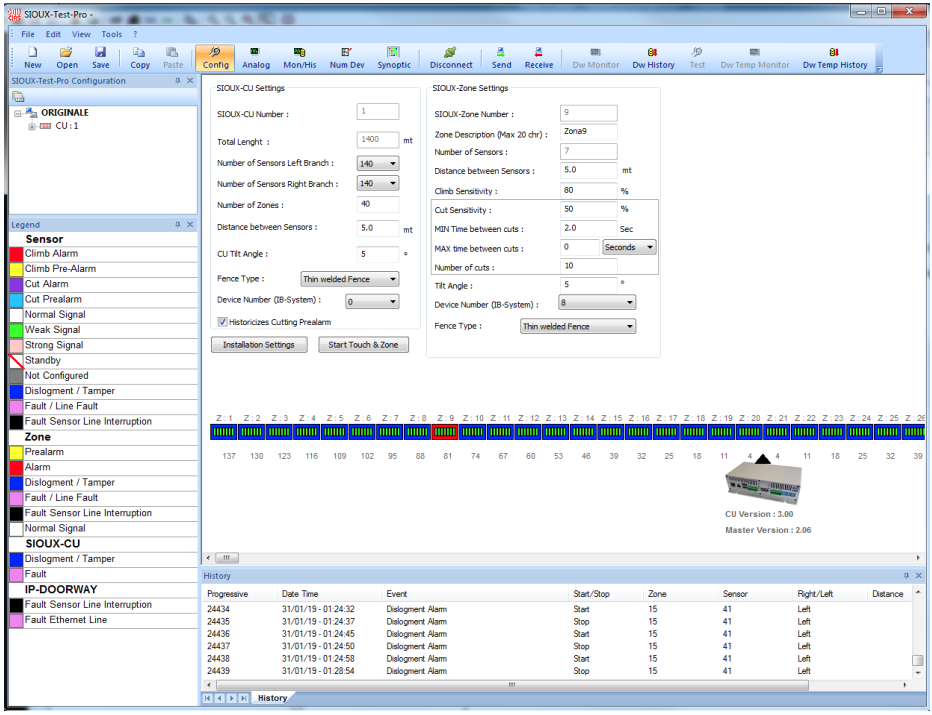932x715 pixels.
Task: Click the Send configuration icon
Action: [501, 58]
